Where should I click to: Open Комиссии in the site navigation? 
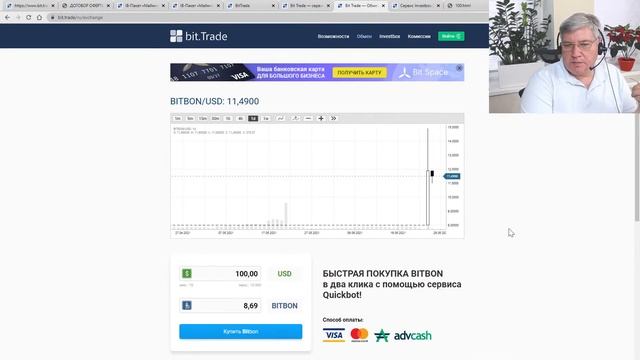click(419, 36)
